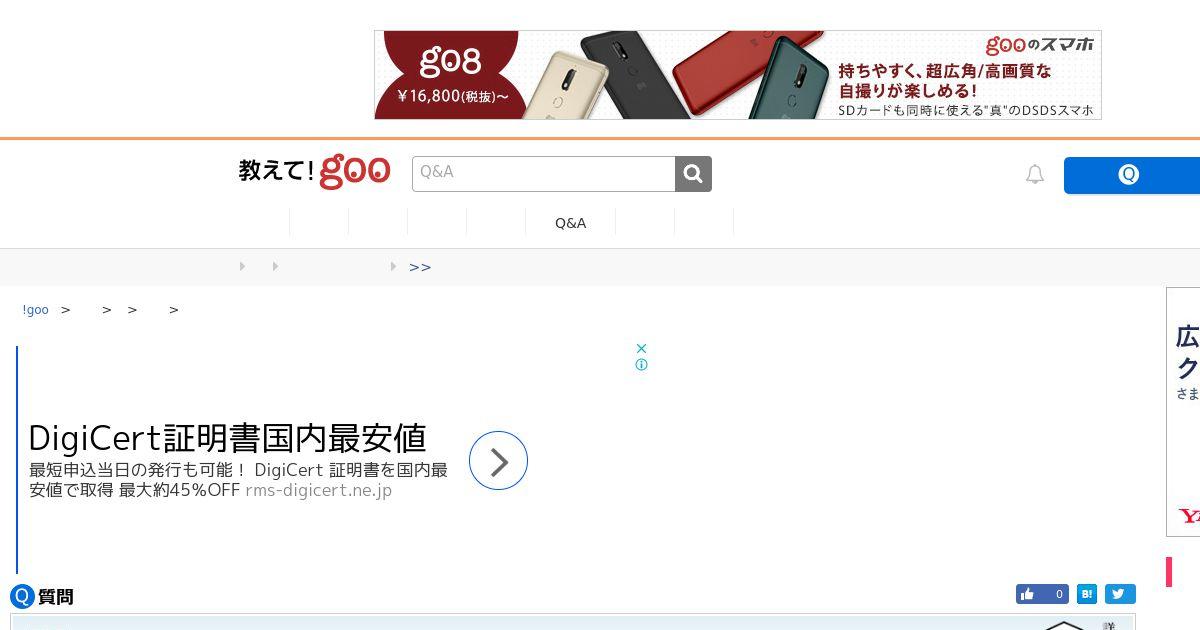This screenshot has width=1200, height=630.
Task: Click the blue Q ask-question button
Action: (x=1132, y=175)
